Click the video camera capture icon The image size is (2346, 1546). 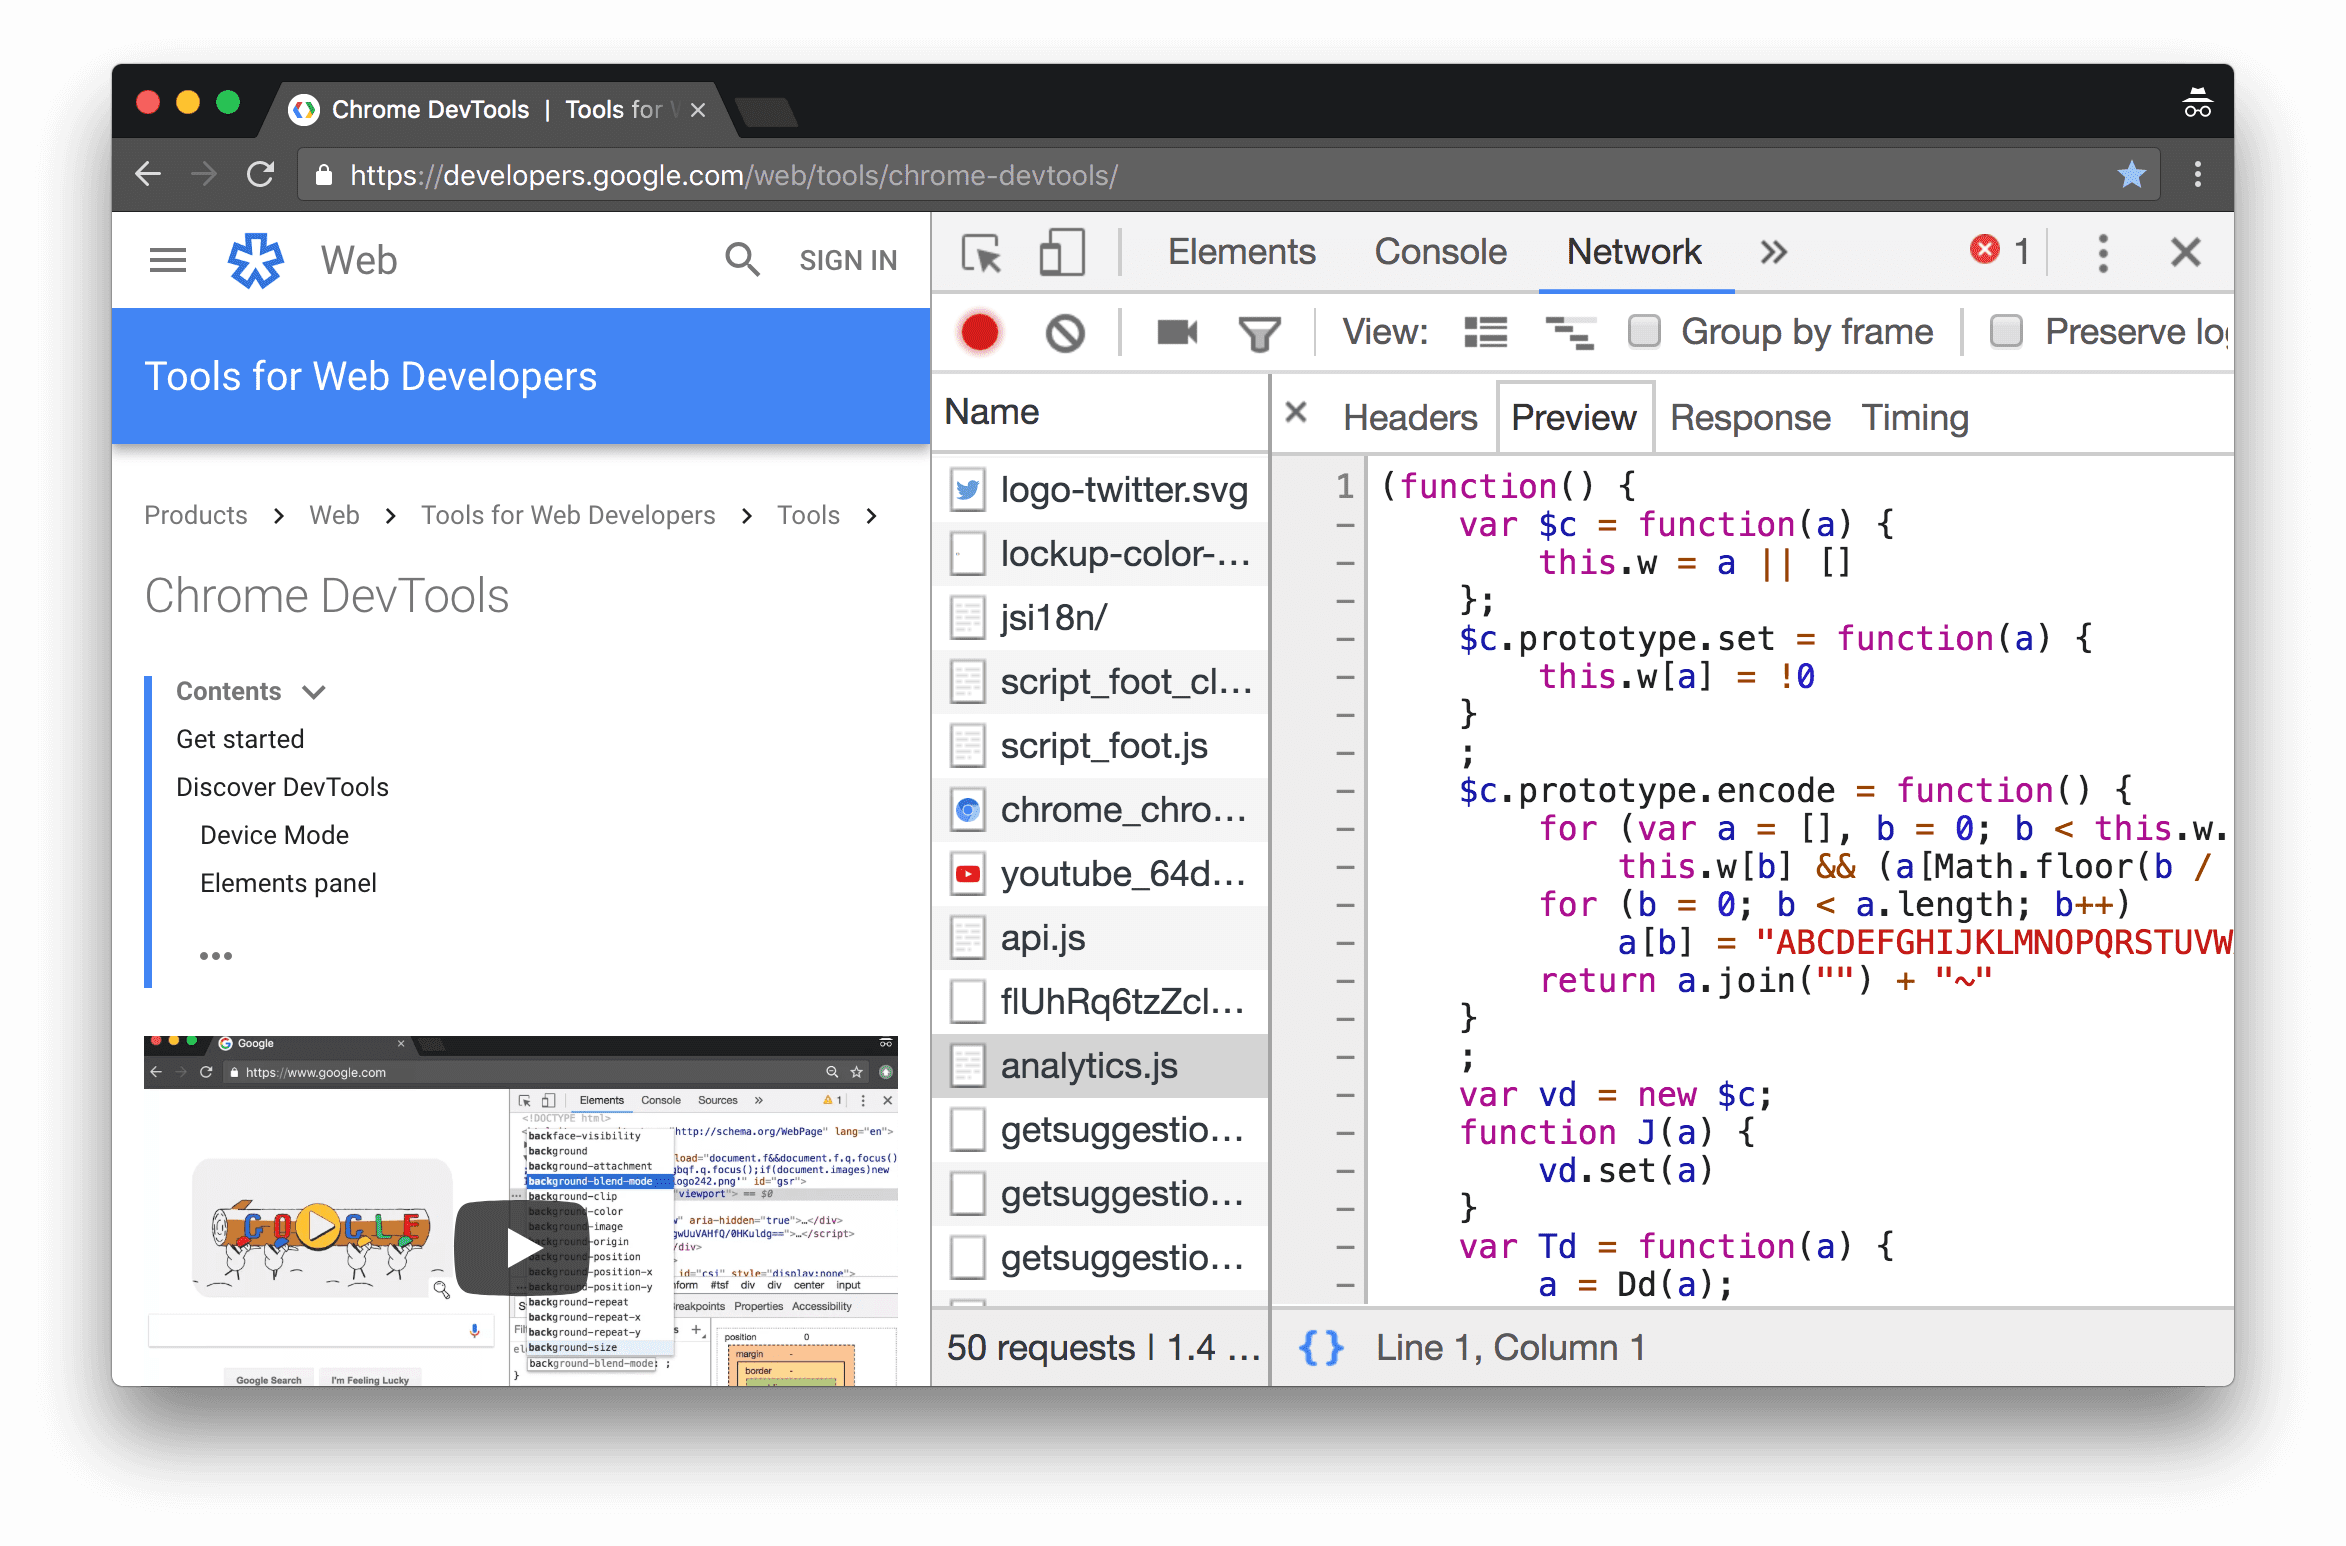pyautogui.click(x=1176, y=331)
